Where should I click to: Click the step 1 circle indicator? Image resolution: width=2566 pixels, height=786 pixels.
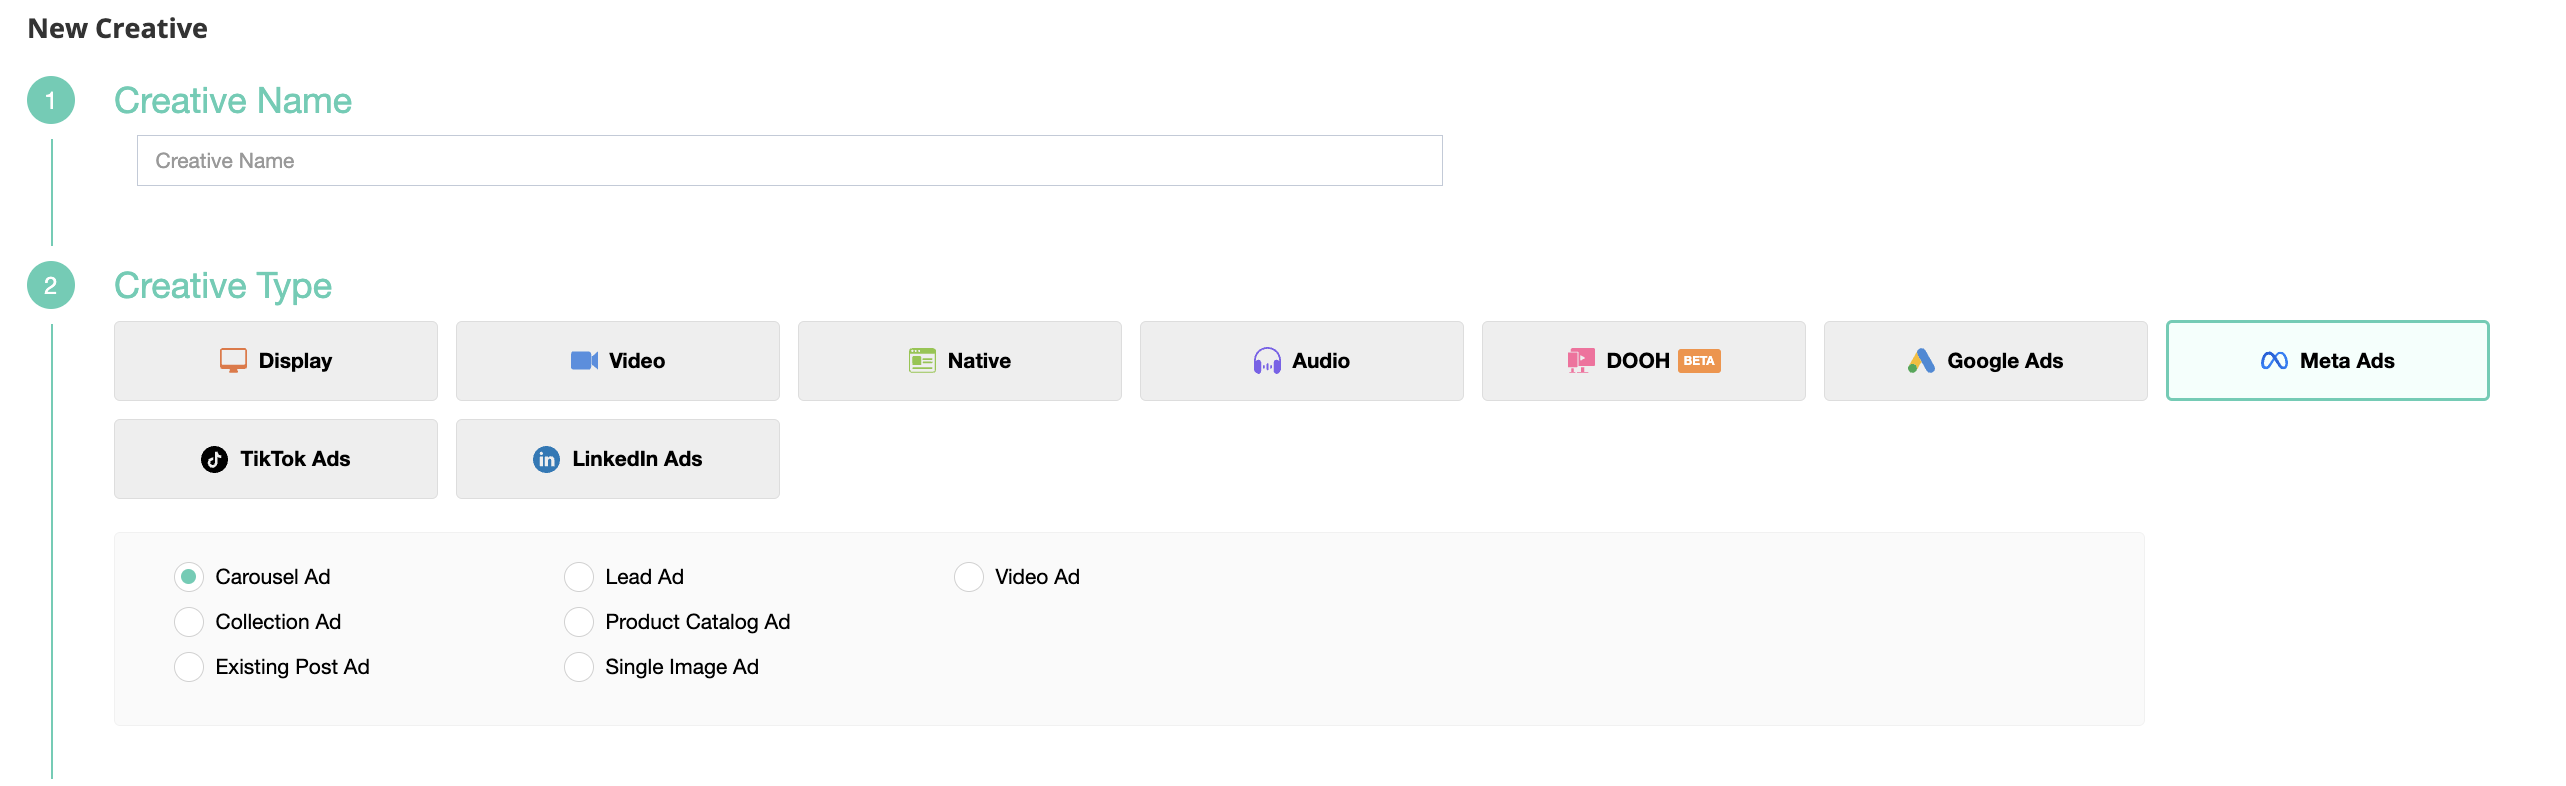[x=51, y=101]
